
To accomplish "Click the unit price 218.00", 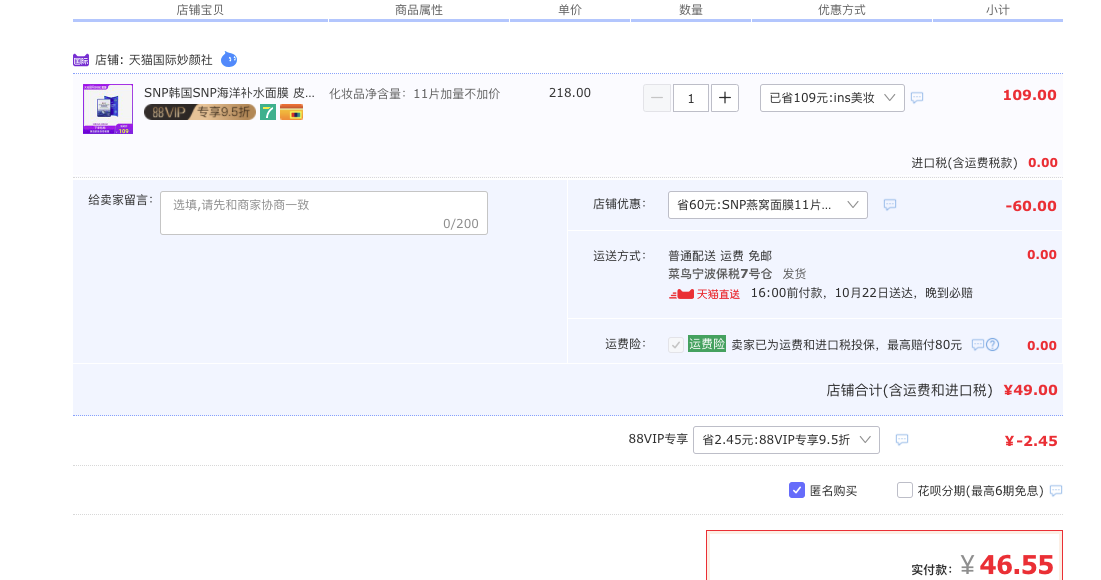I will pyautogui.click(x=569, y=93).
